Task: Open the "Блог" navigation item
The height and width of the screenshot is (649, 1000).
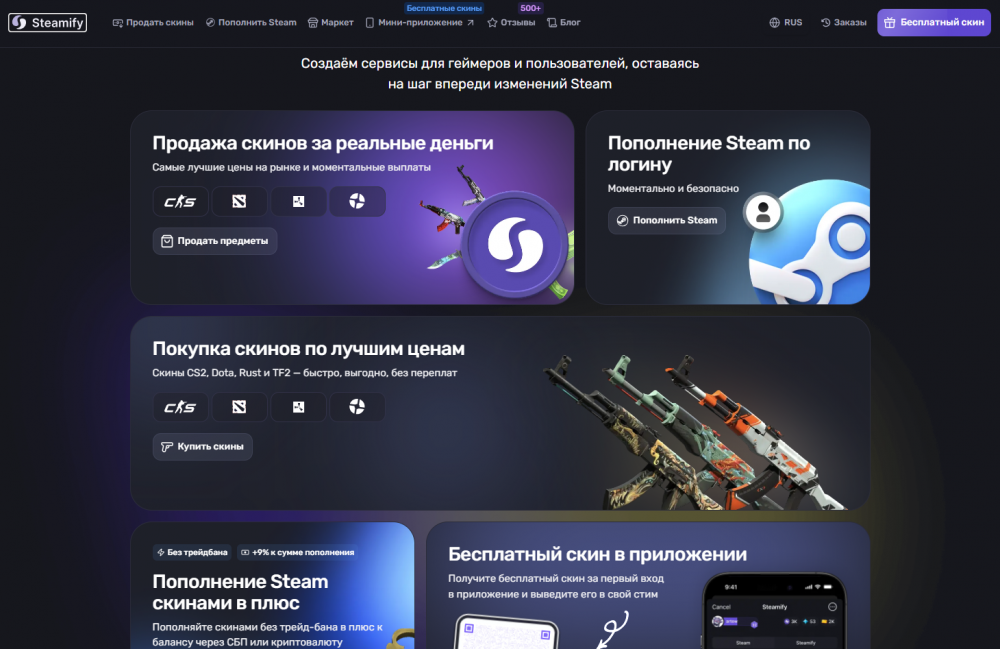Action: pyautogui.click(x=564, y=22)
